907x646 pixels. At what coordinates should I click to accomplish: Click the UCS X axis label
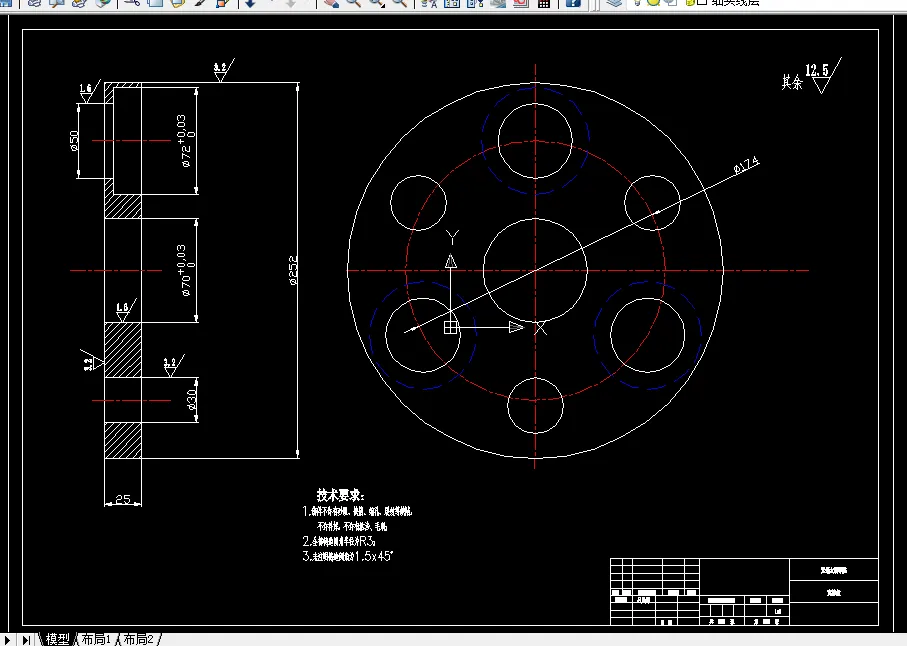coord(540,328)
